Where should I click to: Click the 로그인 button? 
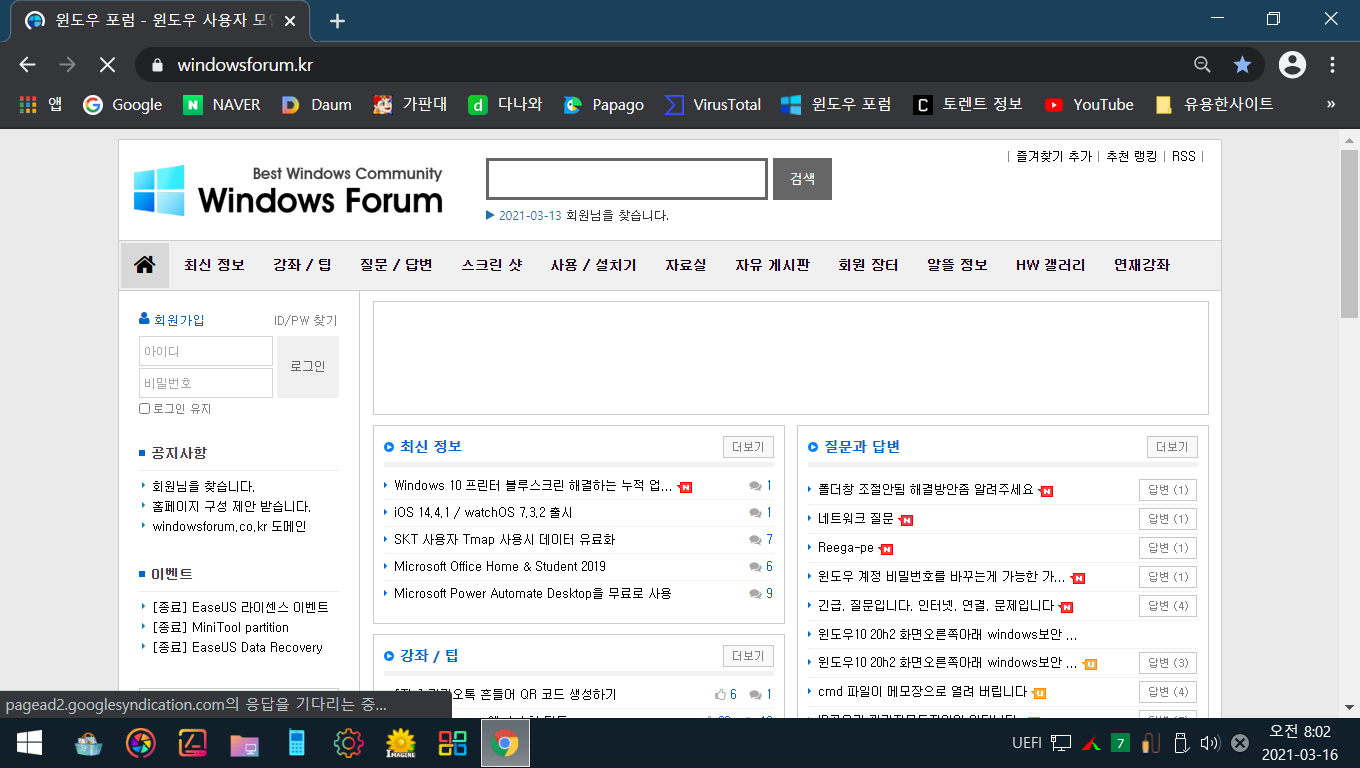coord(308,366)
